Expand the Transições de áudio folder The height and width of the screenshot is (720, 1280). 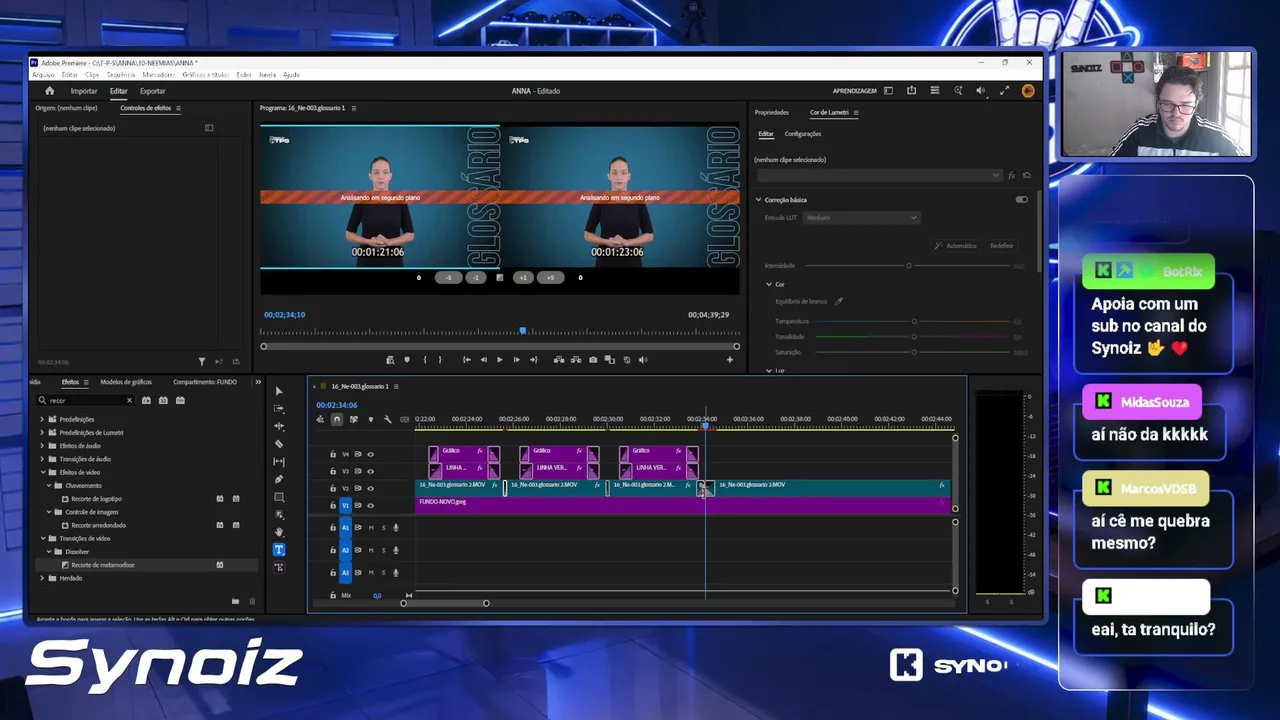(42, 459)
